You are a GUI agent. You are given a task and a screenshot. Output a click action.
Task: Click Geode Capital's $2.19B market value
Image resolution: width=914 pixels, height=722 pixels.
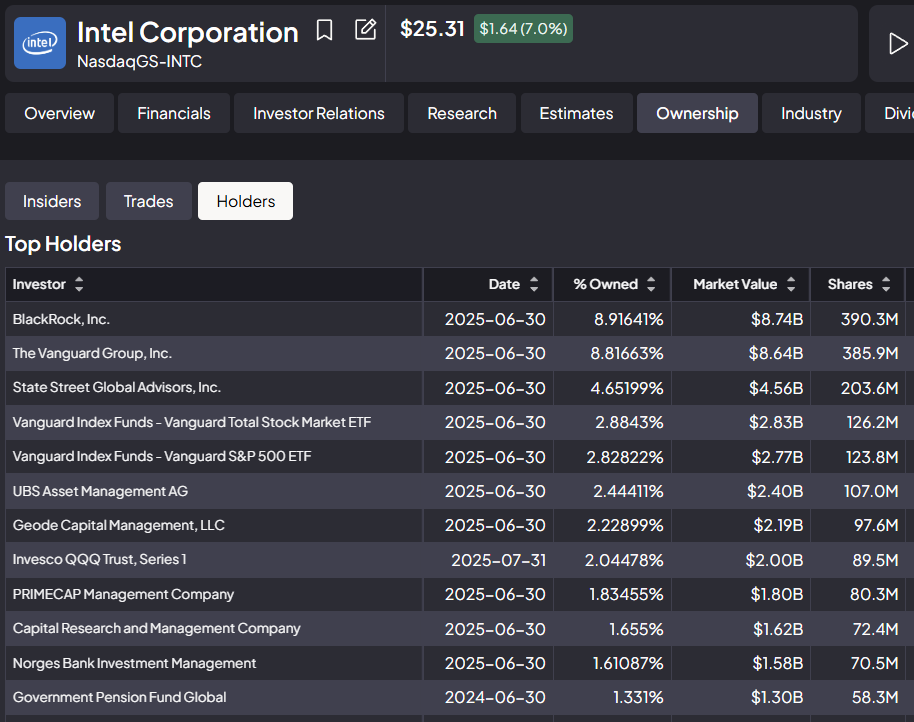778,526
